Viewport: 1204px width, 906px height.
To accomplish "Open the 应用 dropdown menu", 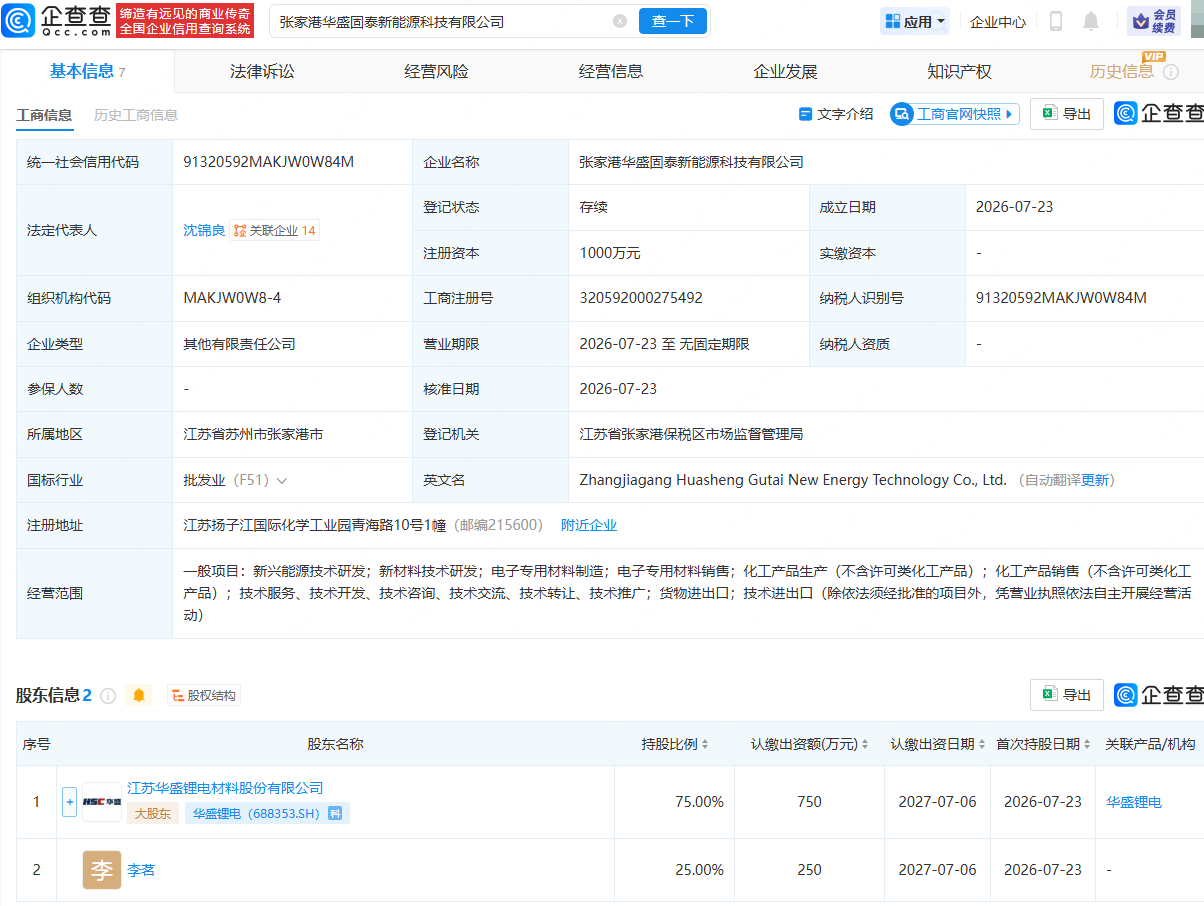I will (915, 21).
